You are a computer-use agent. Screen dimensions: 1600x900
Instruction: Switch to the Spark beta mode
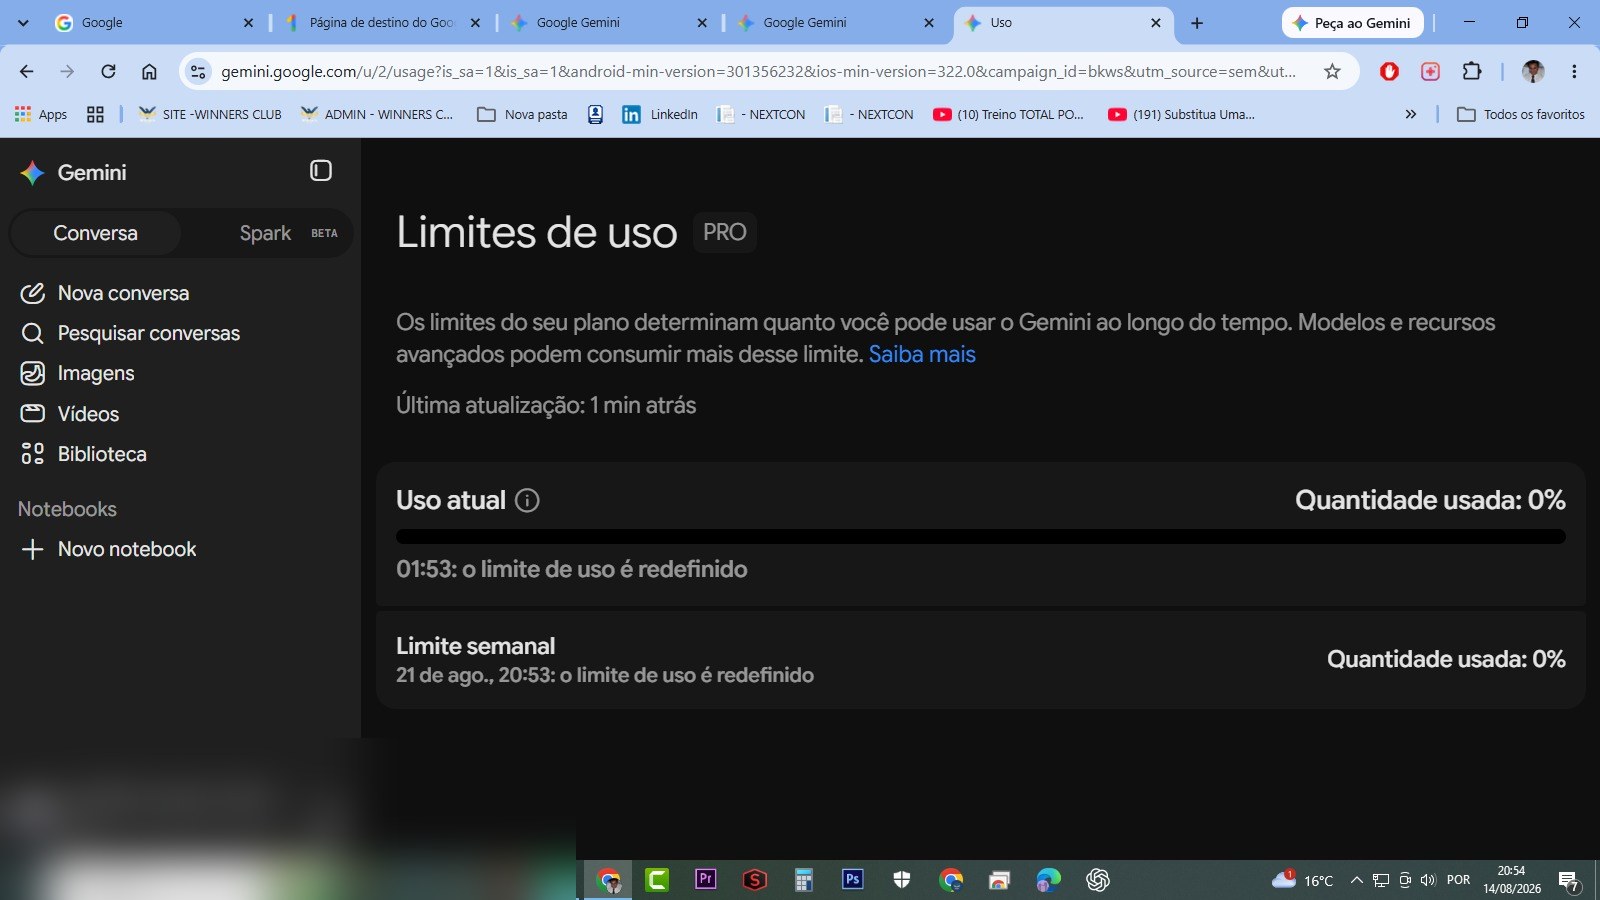[x=288, y=233]
